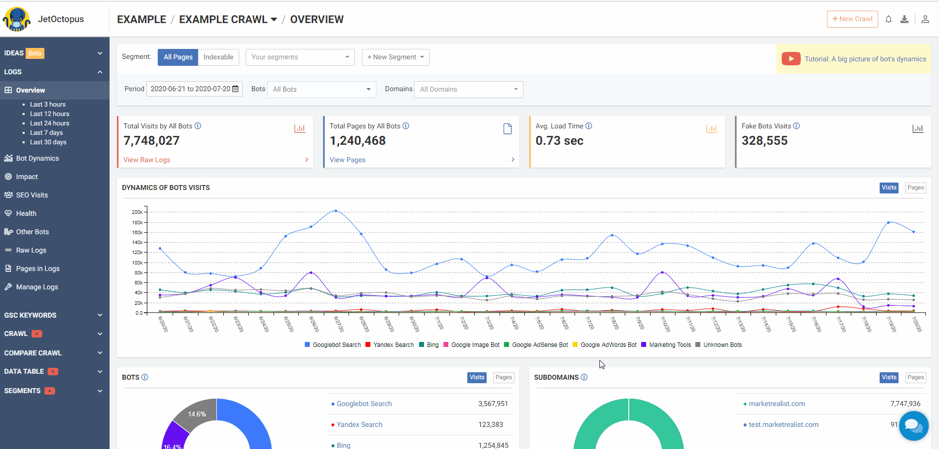Switch BOTS panel to Visits
This screenshot has height=449, width=939.
pyautogui.click(x=477, y=377)
